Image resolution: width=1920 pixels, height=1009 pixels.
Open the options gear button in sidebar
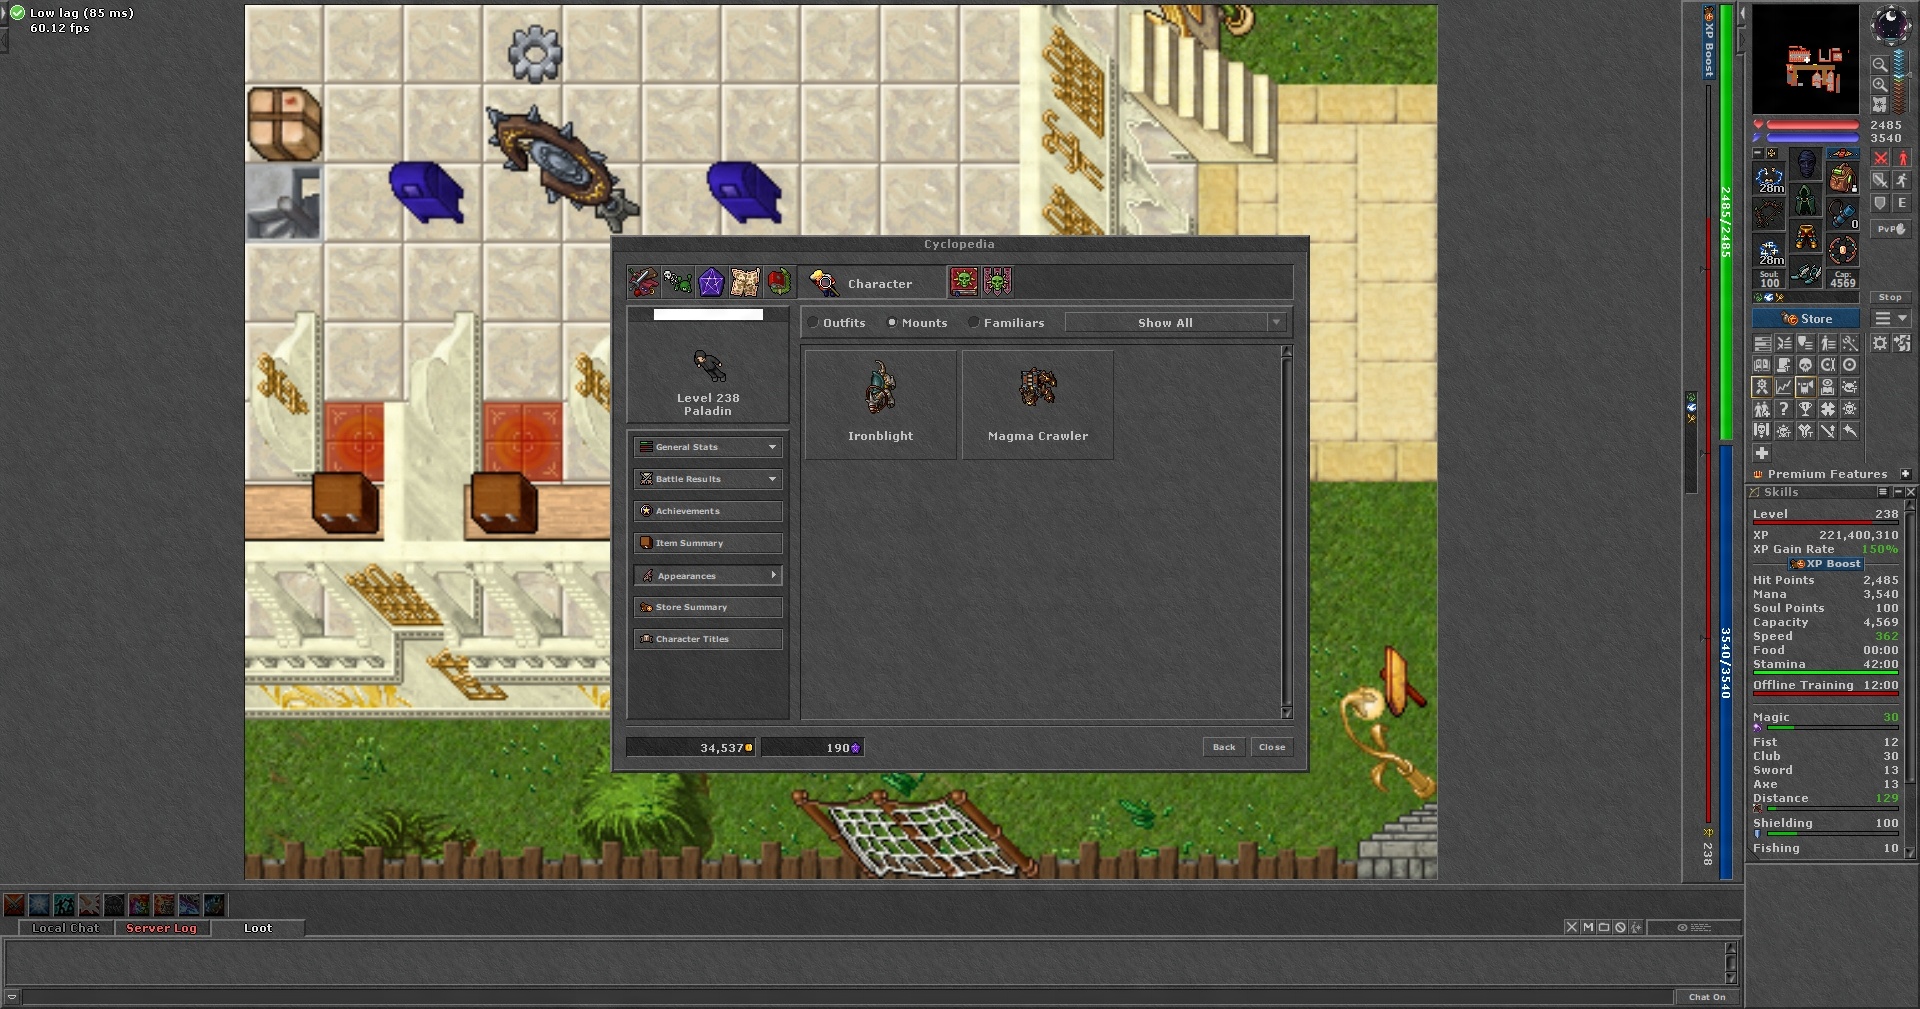click(x=1880, y=343)
